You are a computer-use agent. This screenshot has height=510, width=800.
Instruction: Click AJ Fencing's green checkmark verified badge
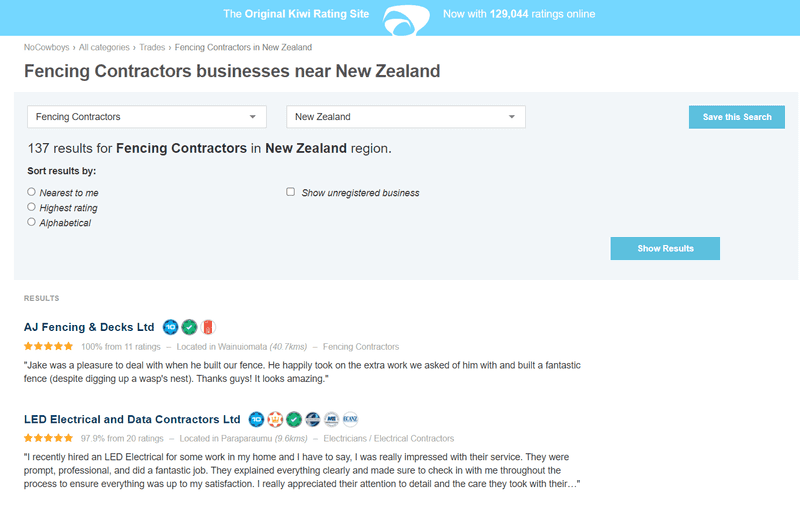coord(189,327)
